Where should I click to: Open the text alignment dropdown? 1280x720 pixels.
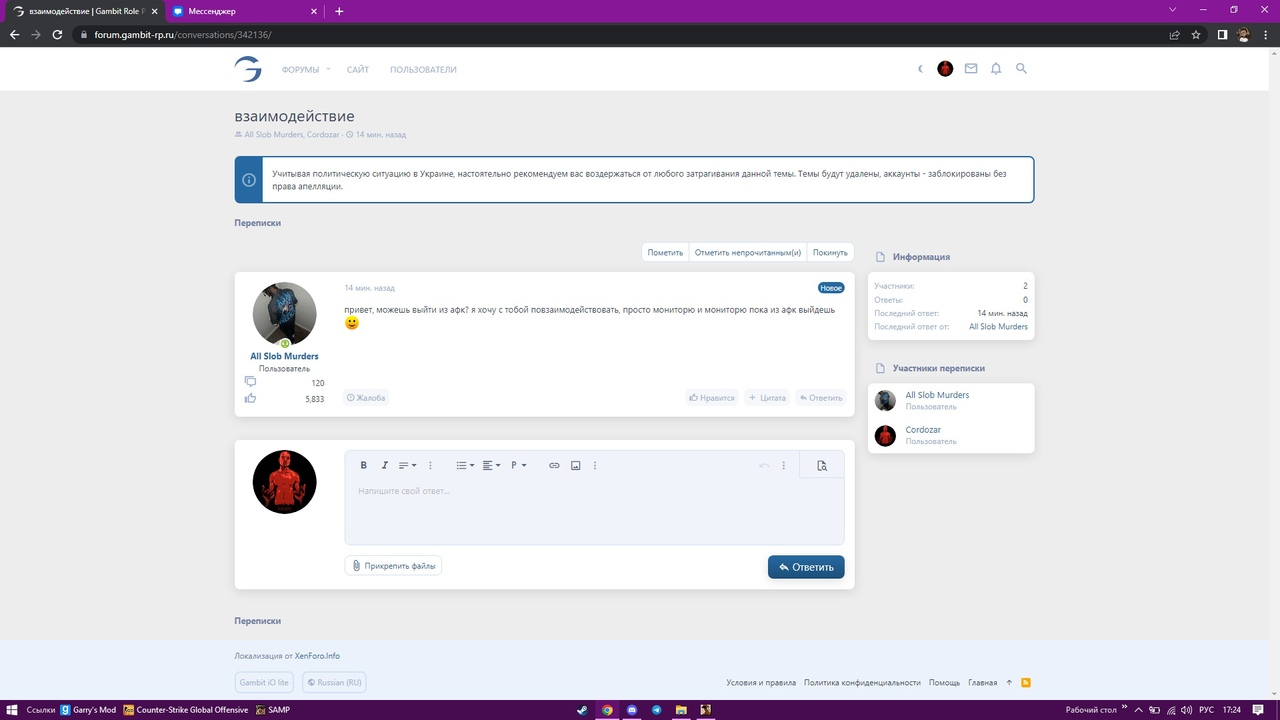tap(491, 465)
